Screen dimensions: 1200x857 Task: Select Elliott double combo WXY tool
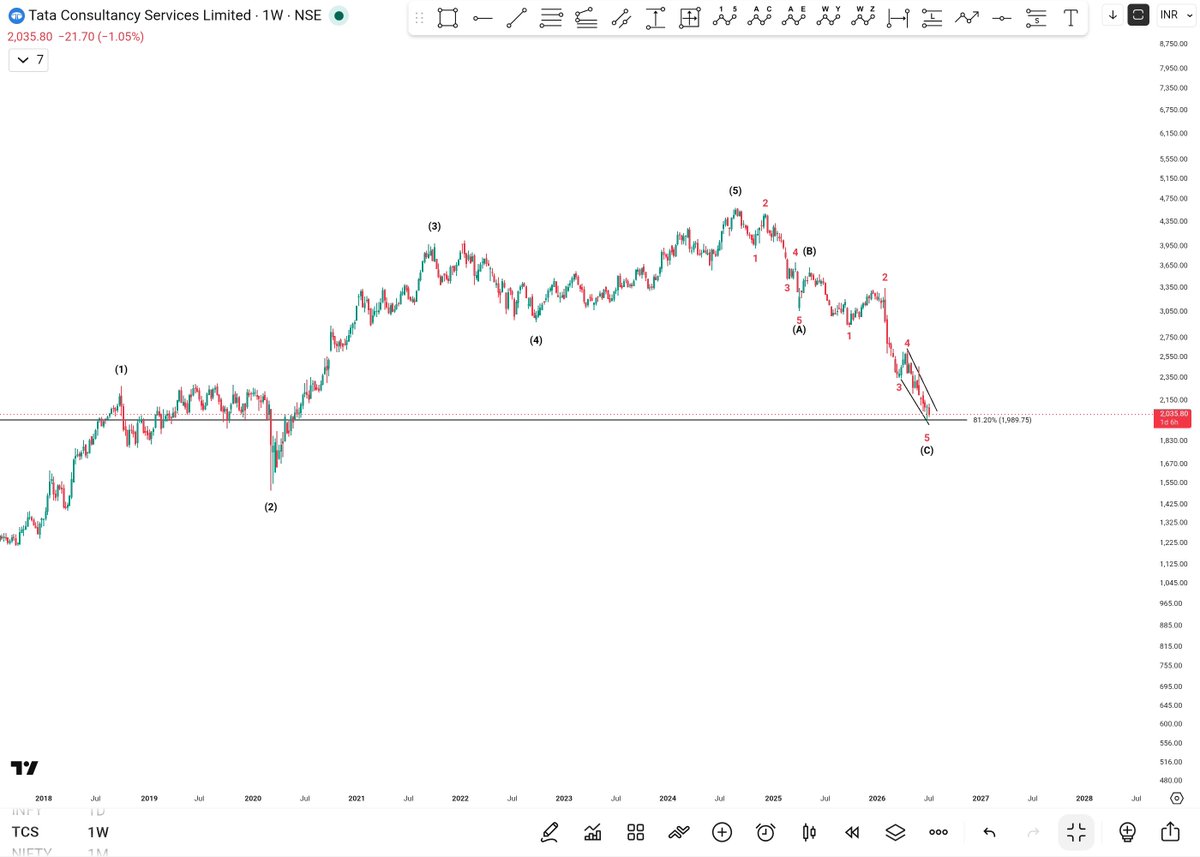tap(829, 17)
